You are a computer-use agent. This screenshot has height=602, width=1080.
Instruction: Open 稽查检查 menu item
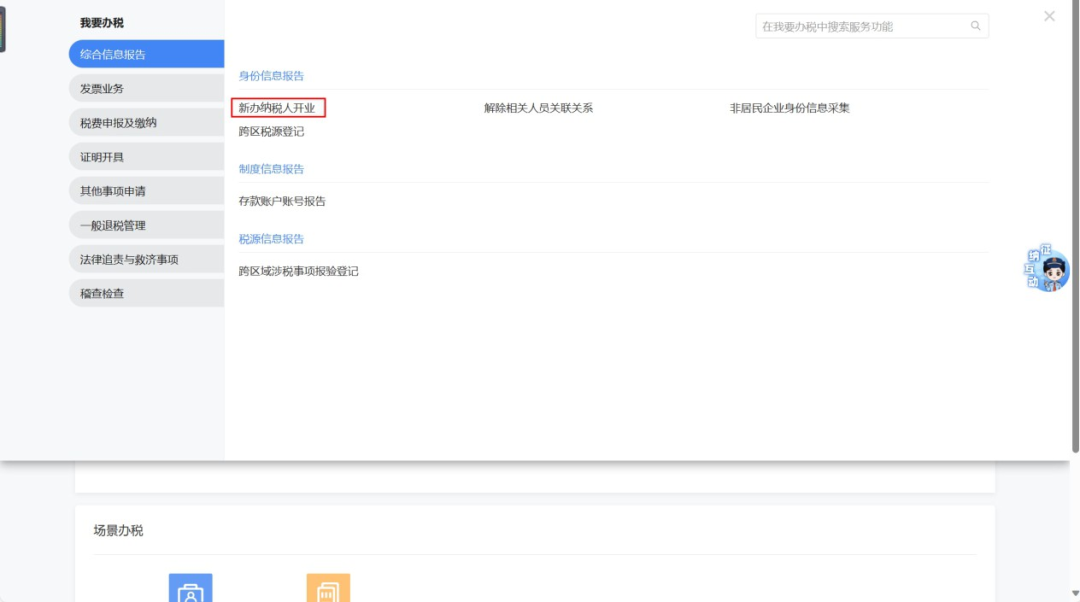pos(146,293)
